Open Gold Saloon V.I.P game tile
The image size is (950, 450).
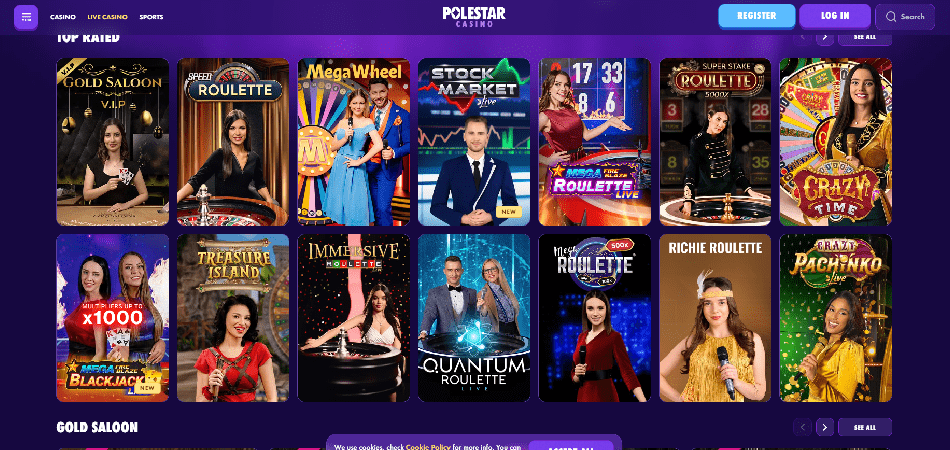click(x=113, y=142)
